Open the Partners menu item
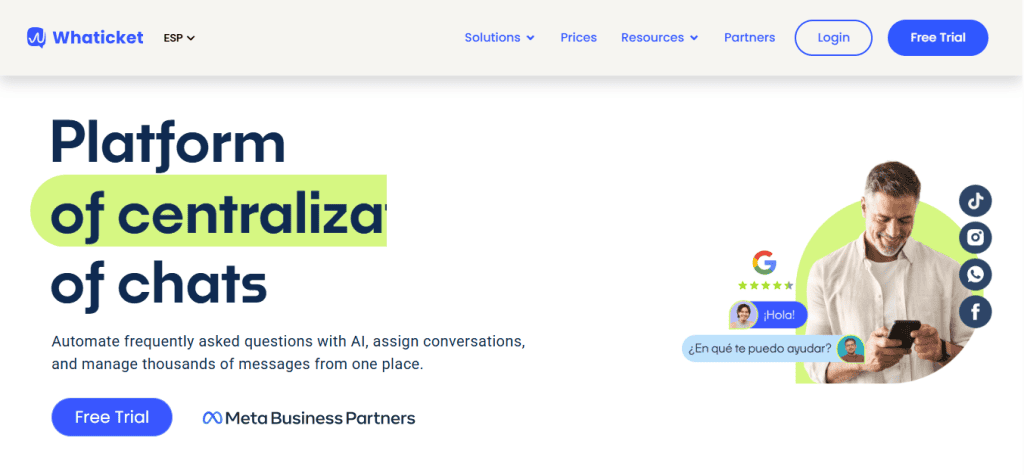The height and width of the screenshot is (475, 1024). [x=749, y=38]
